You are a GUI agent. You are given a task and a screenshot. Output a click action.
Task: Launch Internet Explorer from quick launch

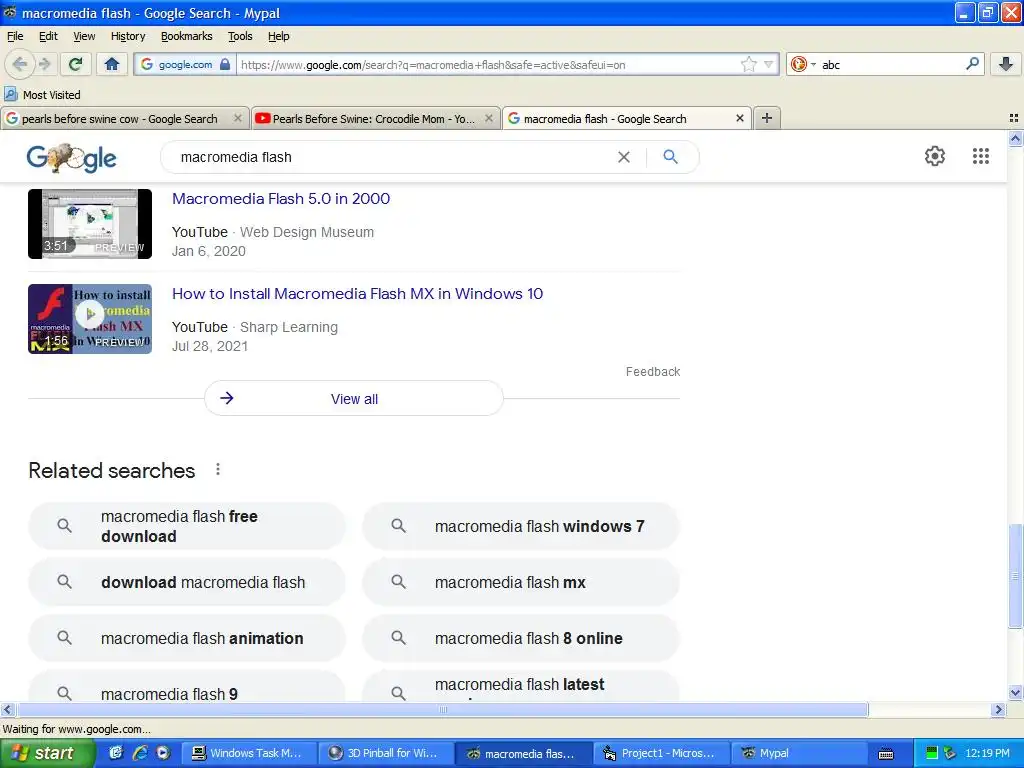[x=139, y=753]
